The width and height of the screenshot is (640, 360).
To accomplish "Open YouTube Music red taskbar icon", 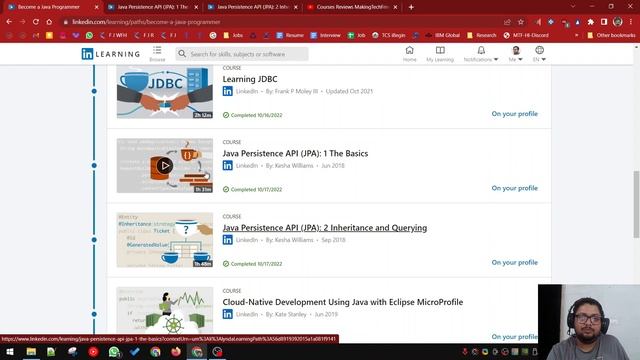I will (93, 352).
